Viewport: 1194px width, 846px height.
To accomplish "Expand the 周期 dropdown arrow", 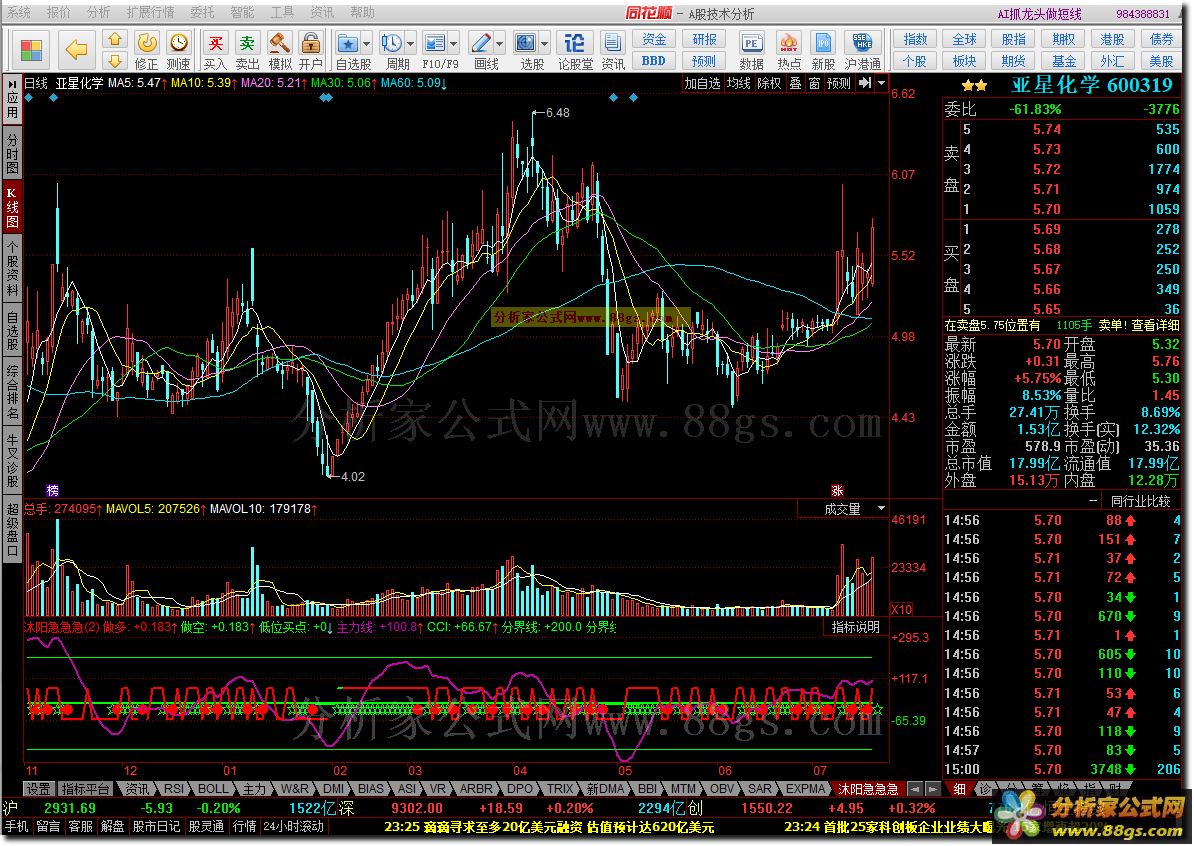I will click(x=410, y=43).
